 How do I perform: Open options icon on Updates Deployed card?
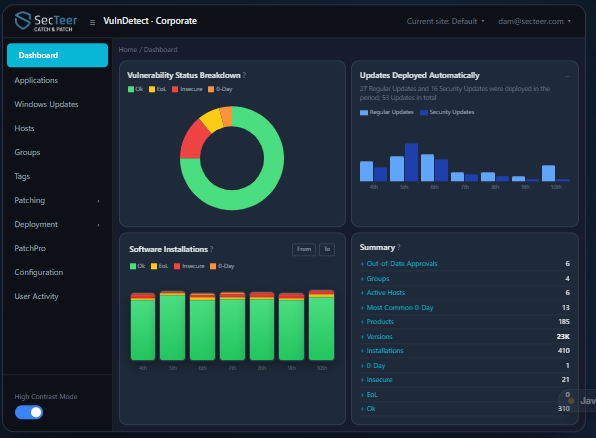[567, 76]
